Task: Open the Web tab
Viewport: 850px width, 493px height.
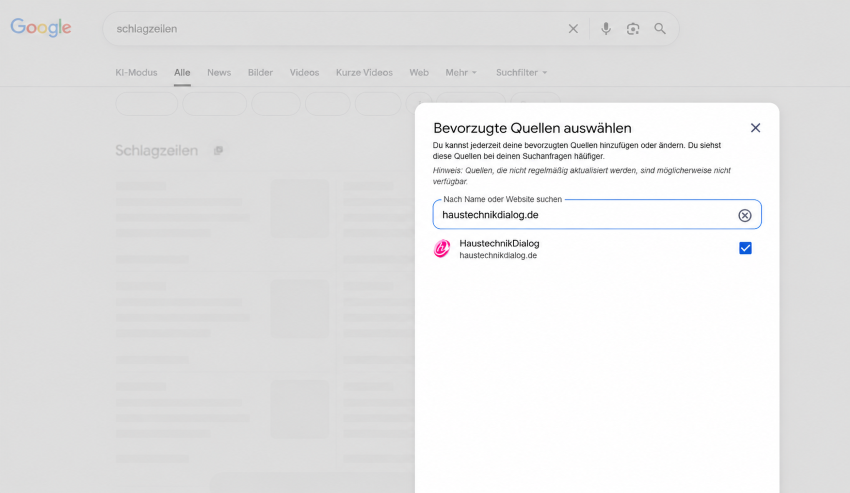Action: (x=418, y=73)
